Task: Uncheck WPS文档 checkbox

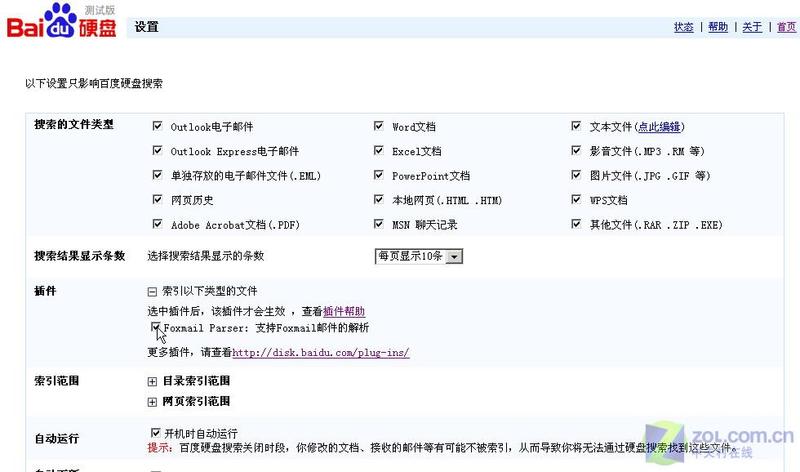Action: [576, 199]
